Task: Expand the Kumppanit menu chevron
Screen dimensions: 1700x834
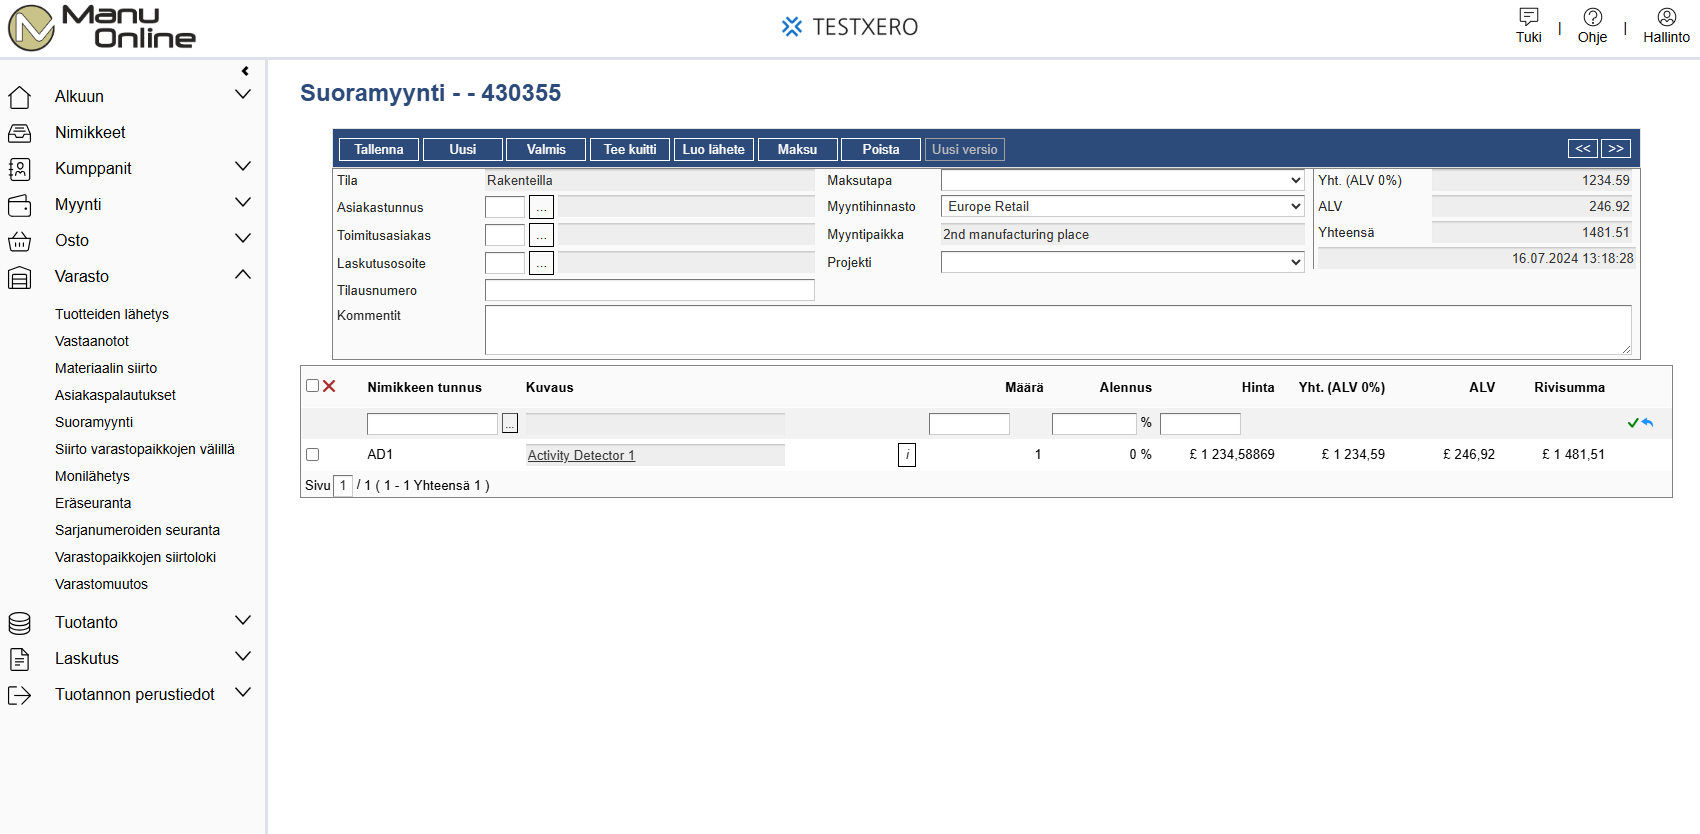Action: 242,166
